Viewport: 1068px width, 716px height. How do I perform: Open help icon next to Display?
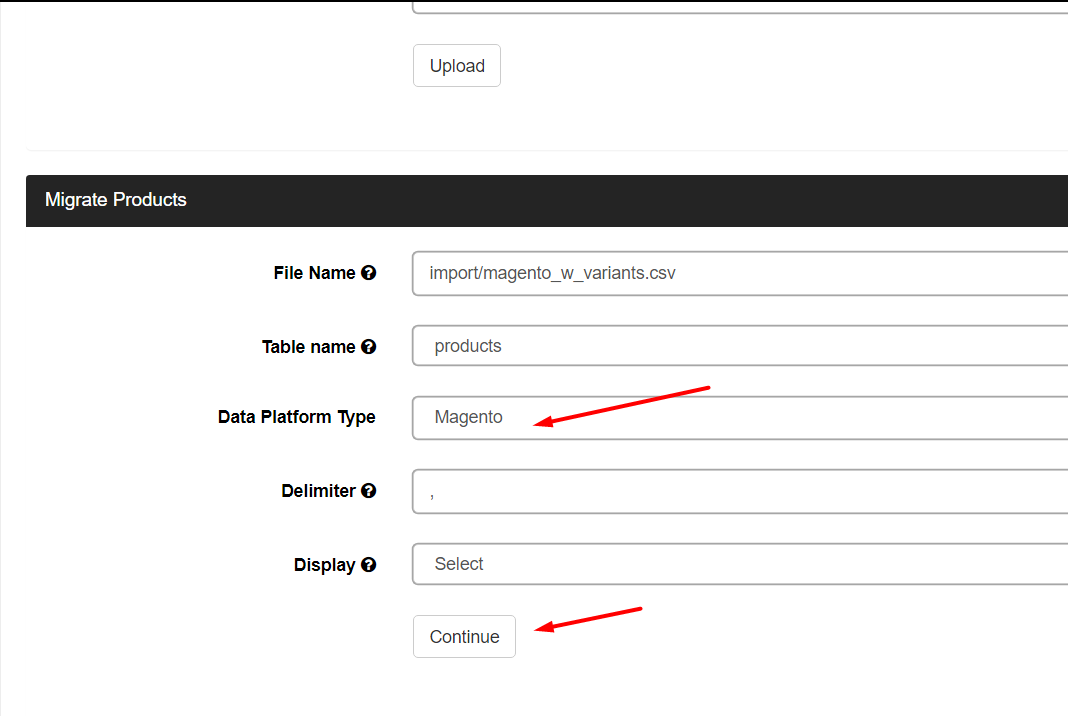(x=368, y=565)
